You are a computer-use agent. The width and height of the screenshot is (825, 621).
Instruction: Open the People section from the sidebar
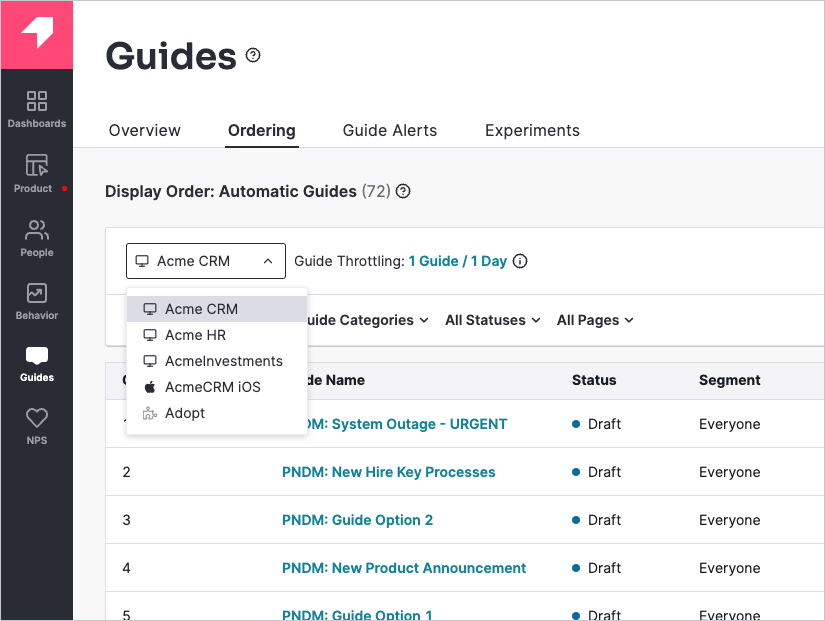(36, 237)
